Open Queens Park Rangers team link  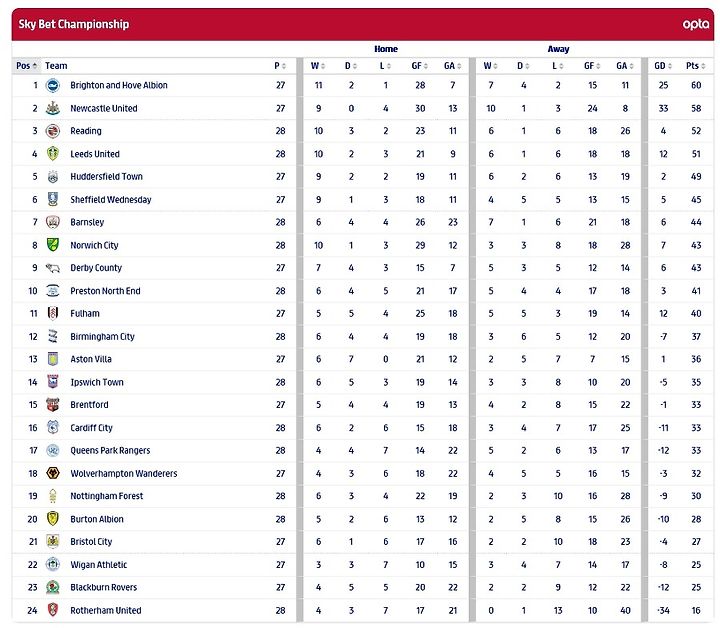pyautogui.click(x=110, y=450)
